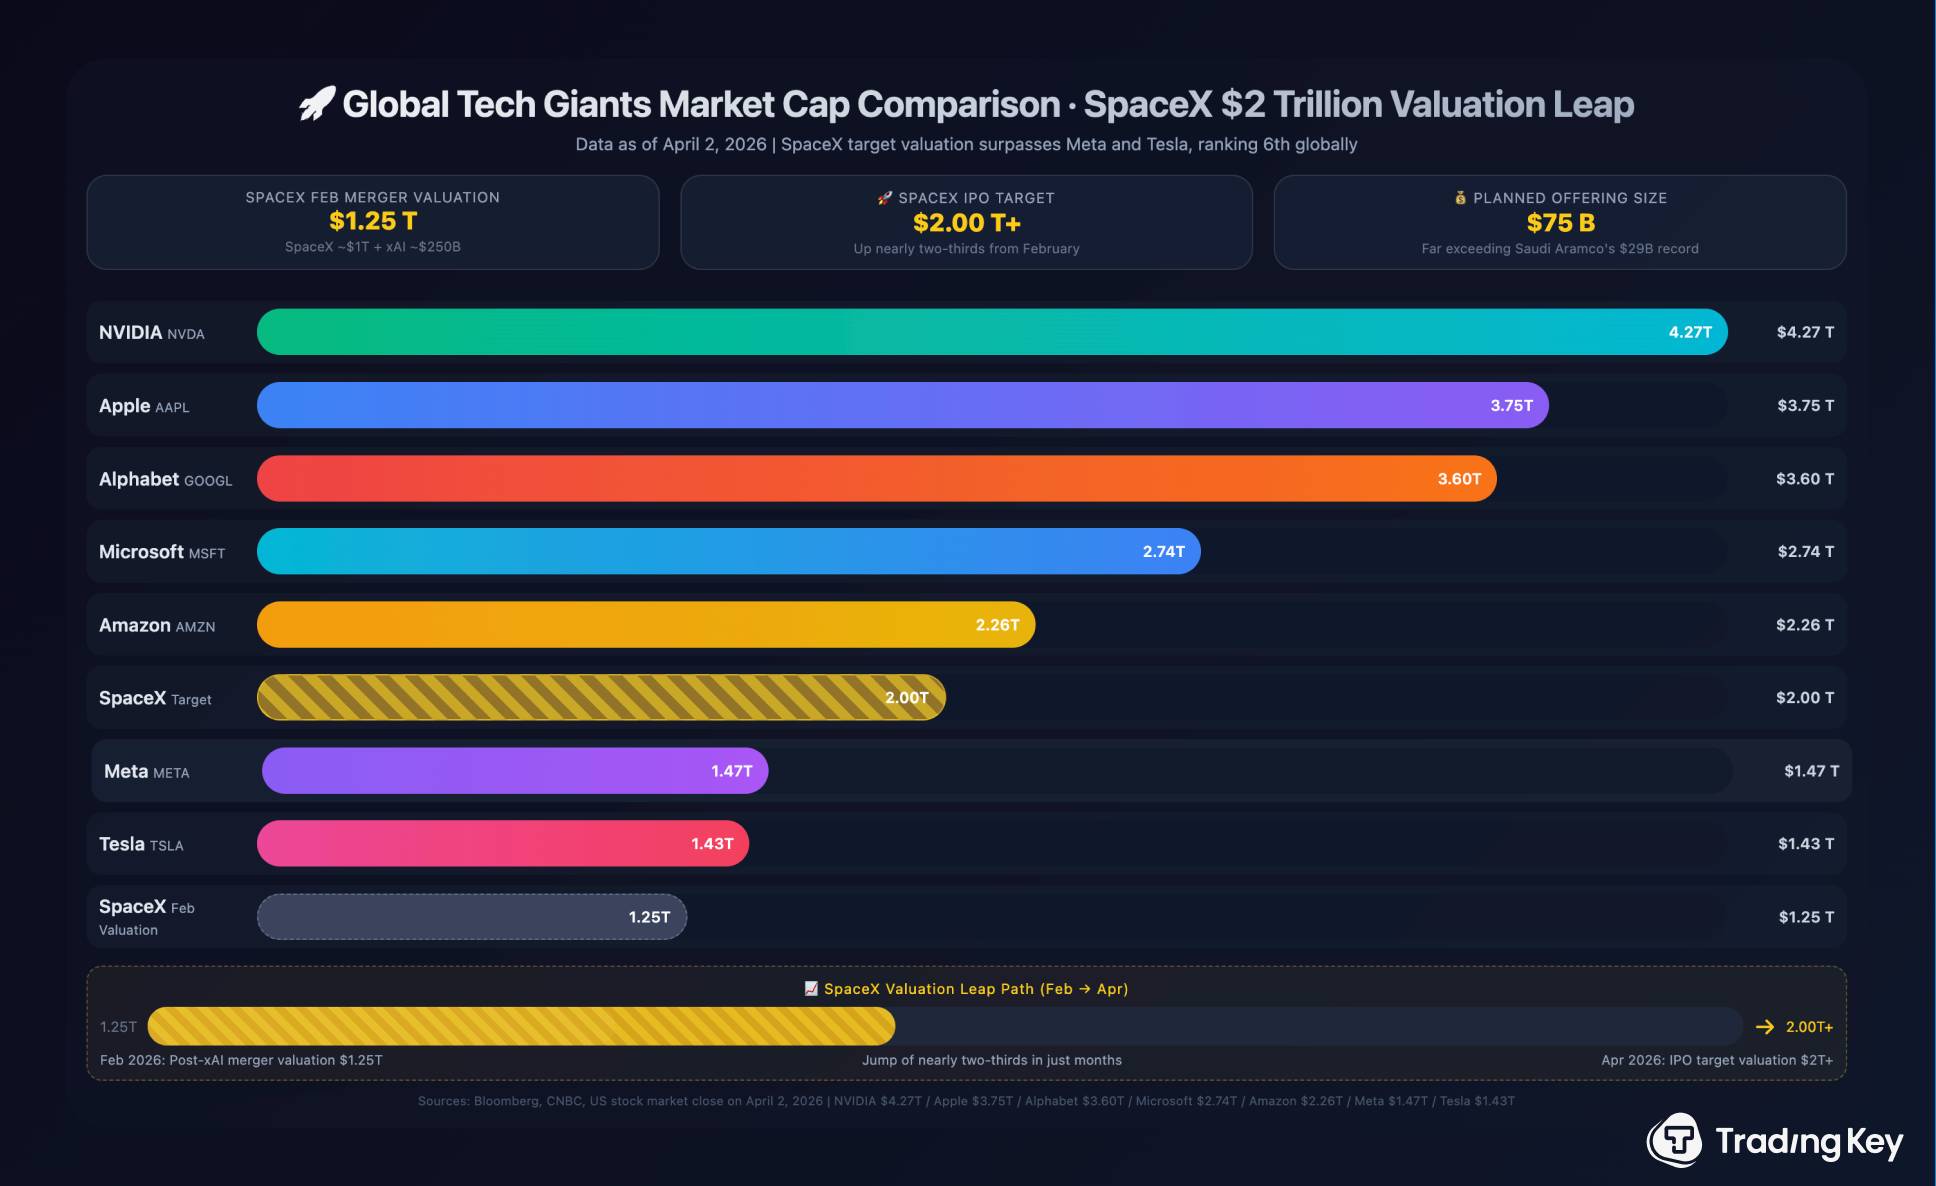This screenshot has height=1186, width=1936.
Task: Click the NVIDIA green market cap bar
Action: [x=990, y=332]
